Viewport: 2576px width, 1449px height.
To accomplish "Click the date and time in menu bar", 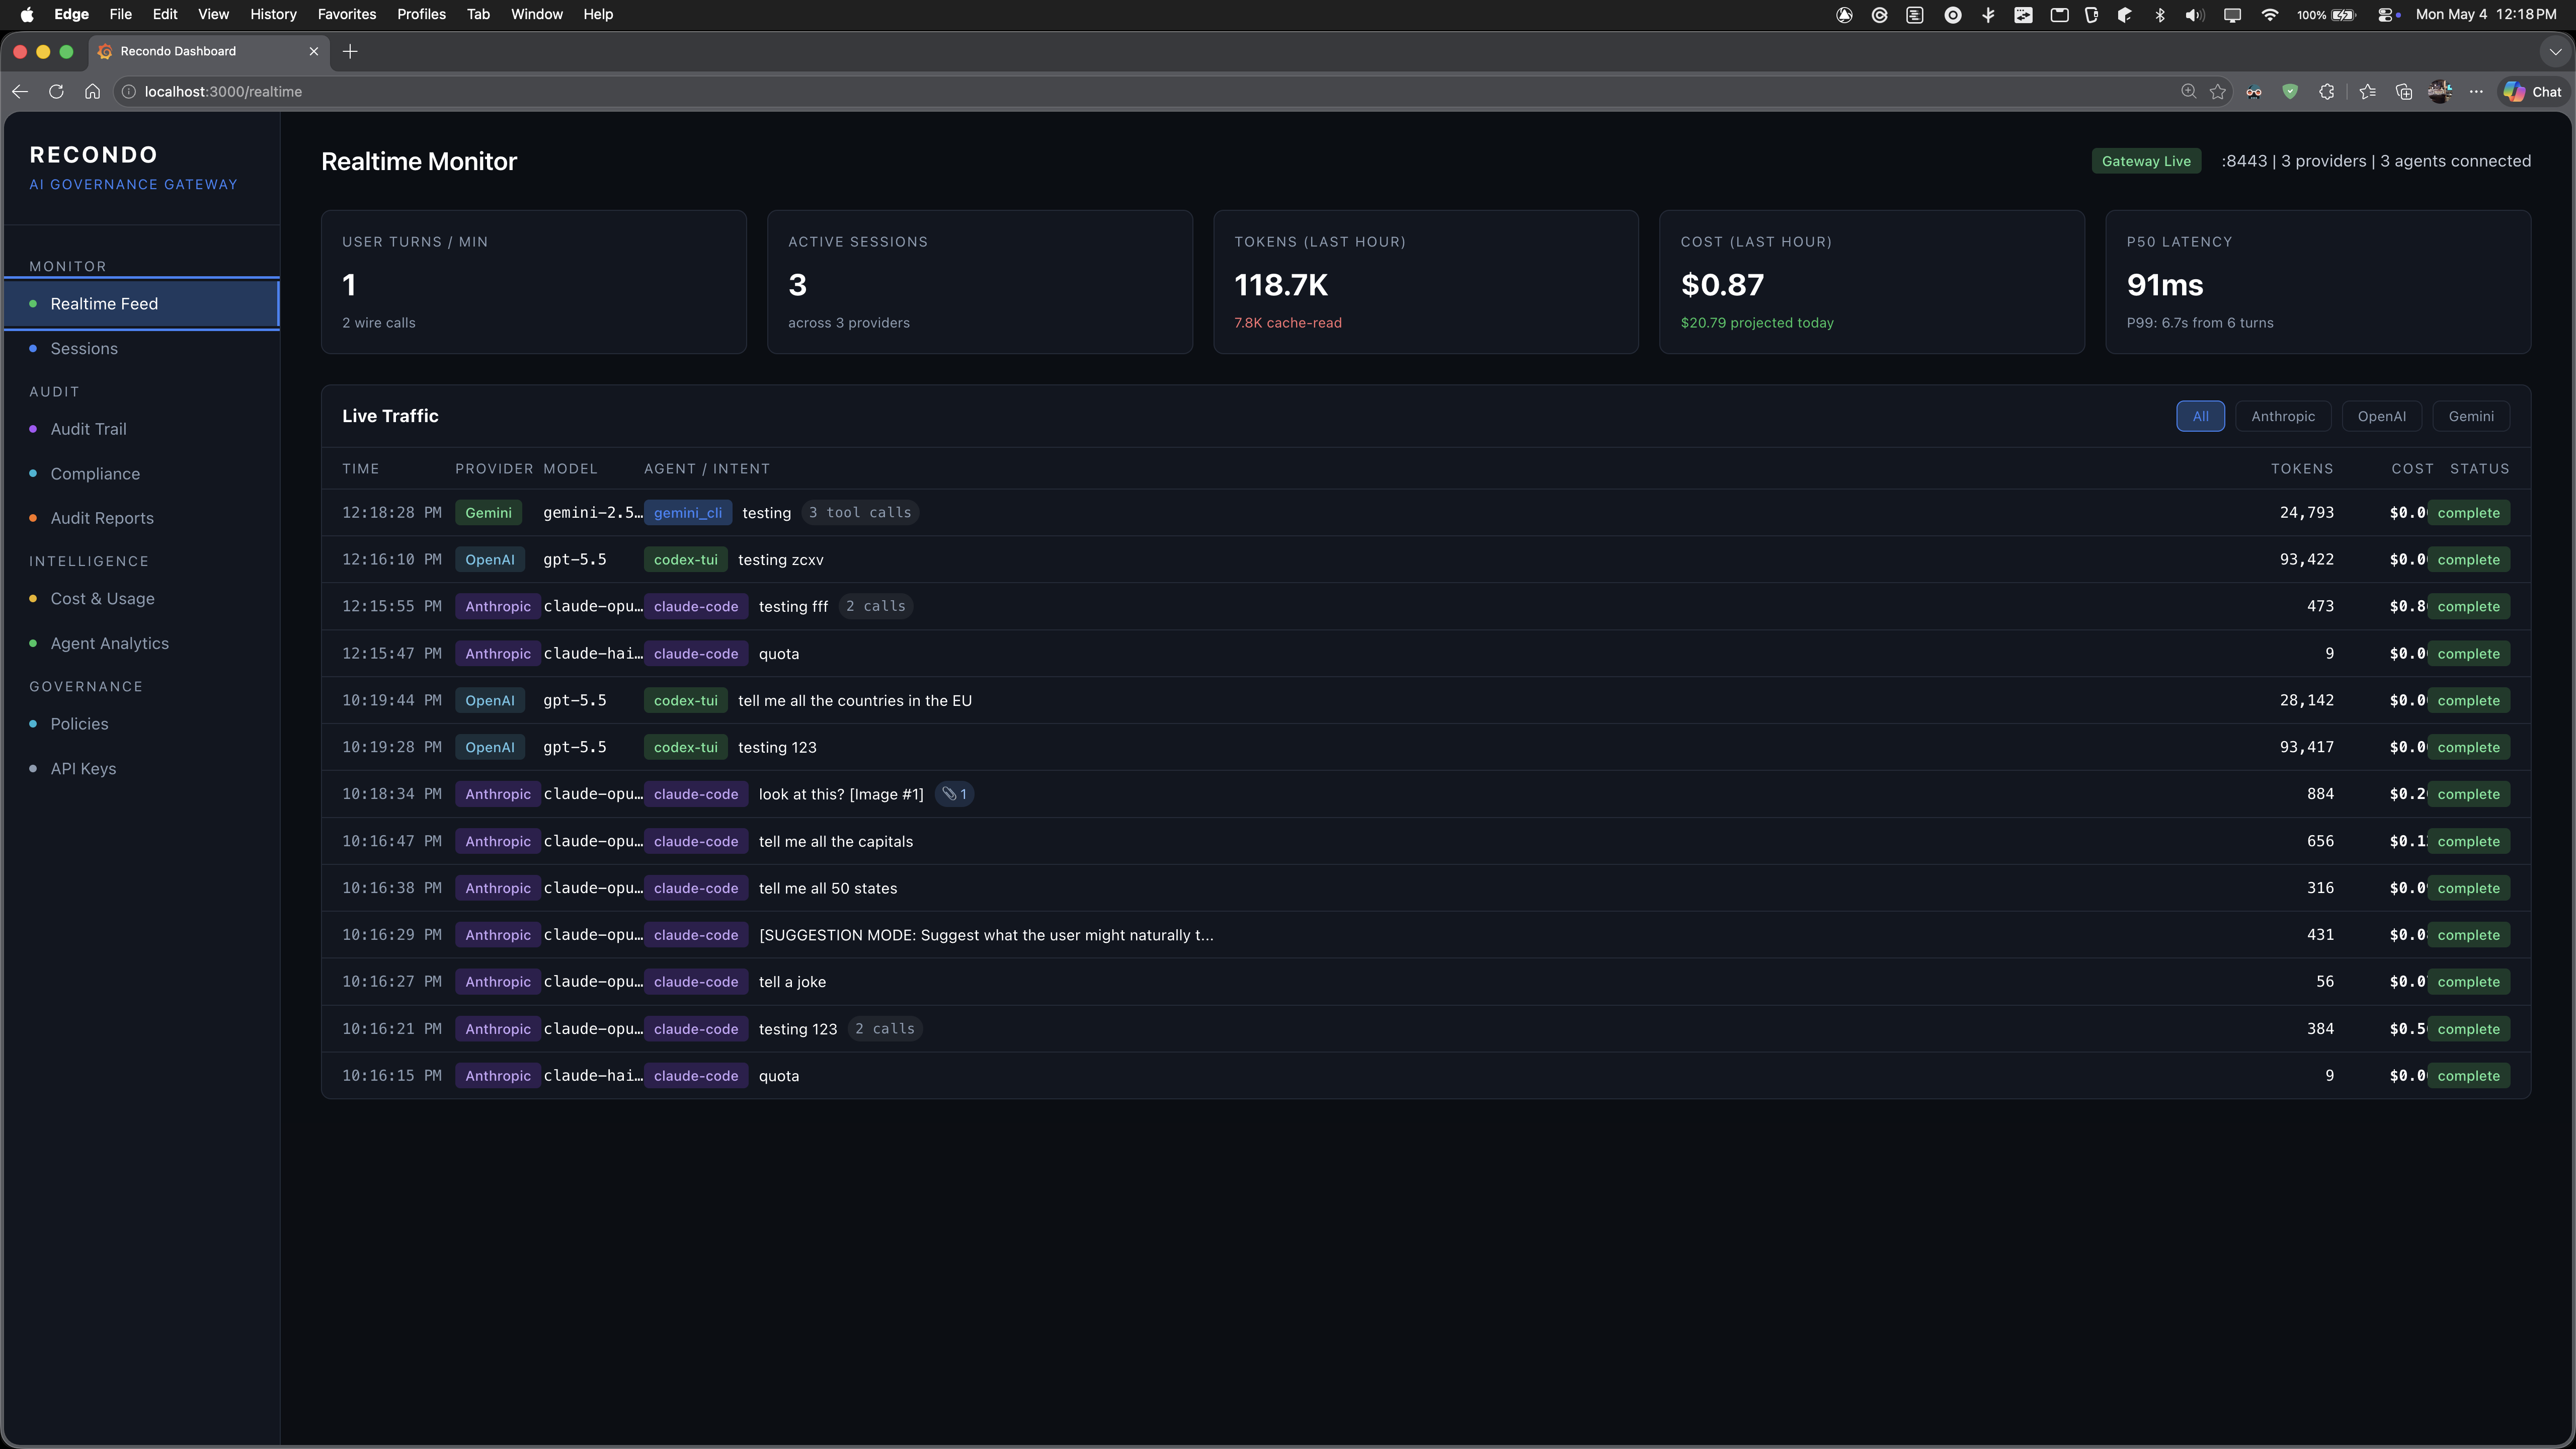I will pyautogui.click(x=2486, y=14).
